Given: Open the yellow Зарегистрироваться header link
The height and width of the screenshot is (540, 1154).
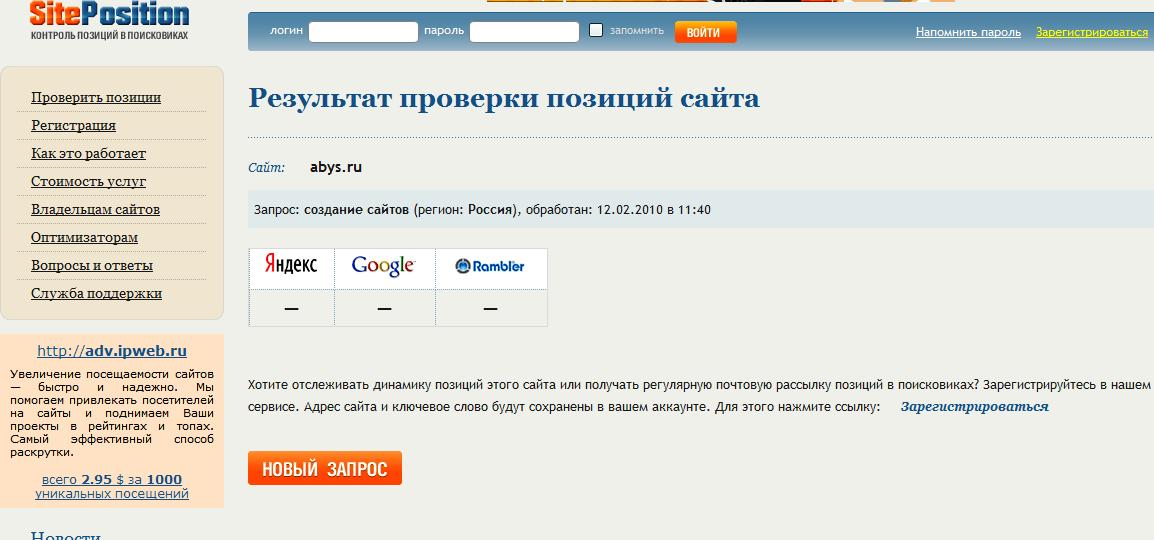Looking at the screenshot, I should pyautogui.click(x=1091, y=32).
